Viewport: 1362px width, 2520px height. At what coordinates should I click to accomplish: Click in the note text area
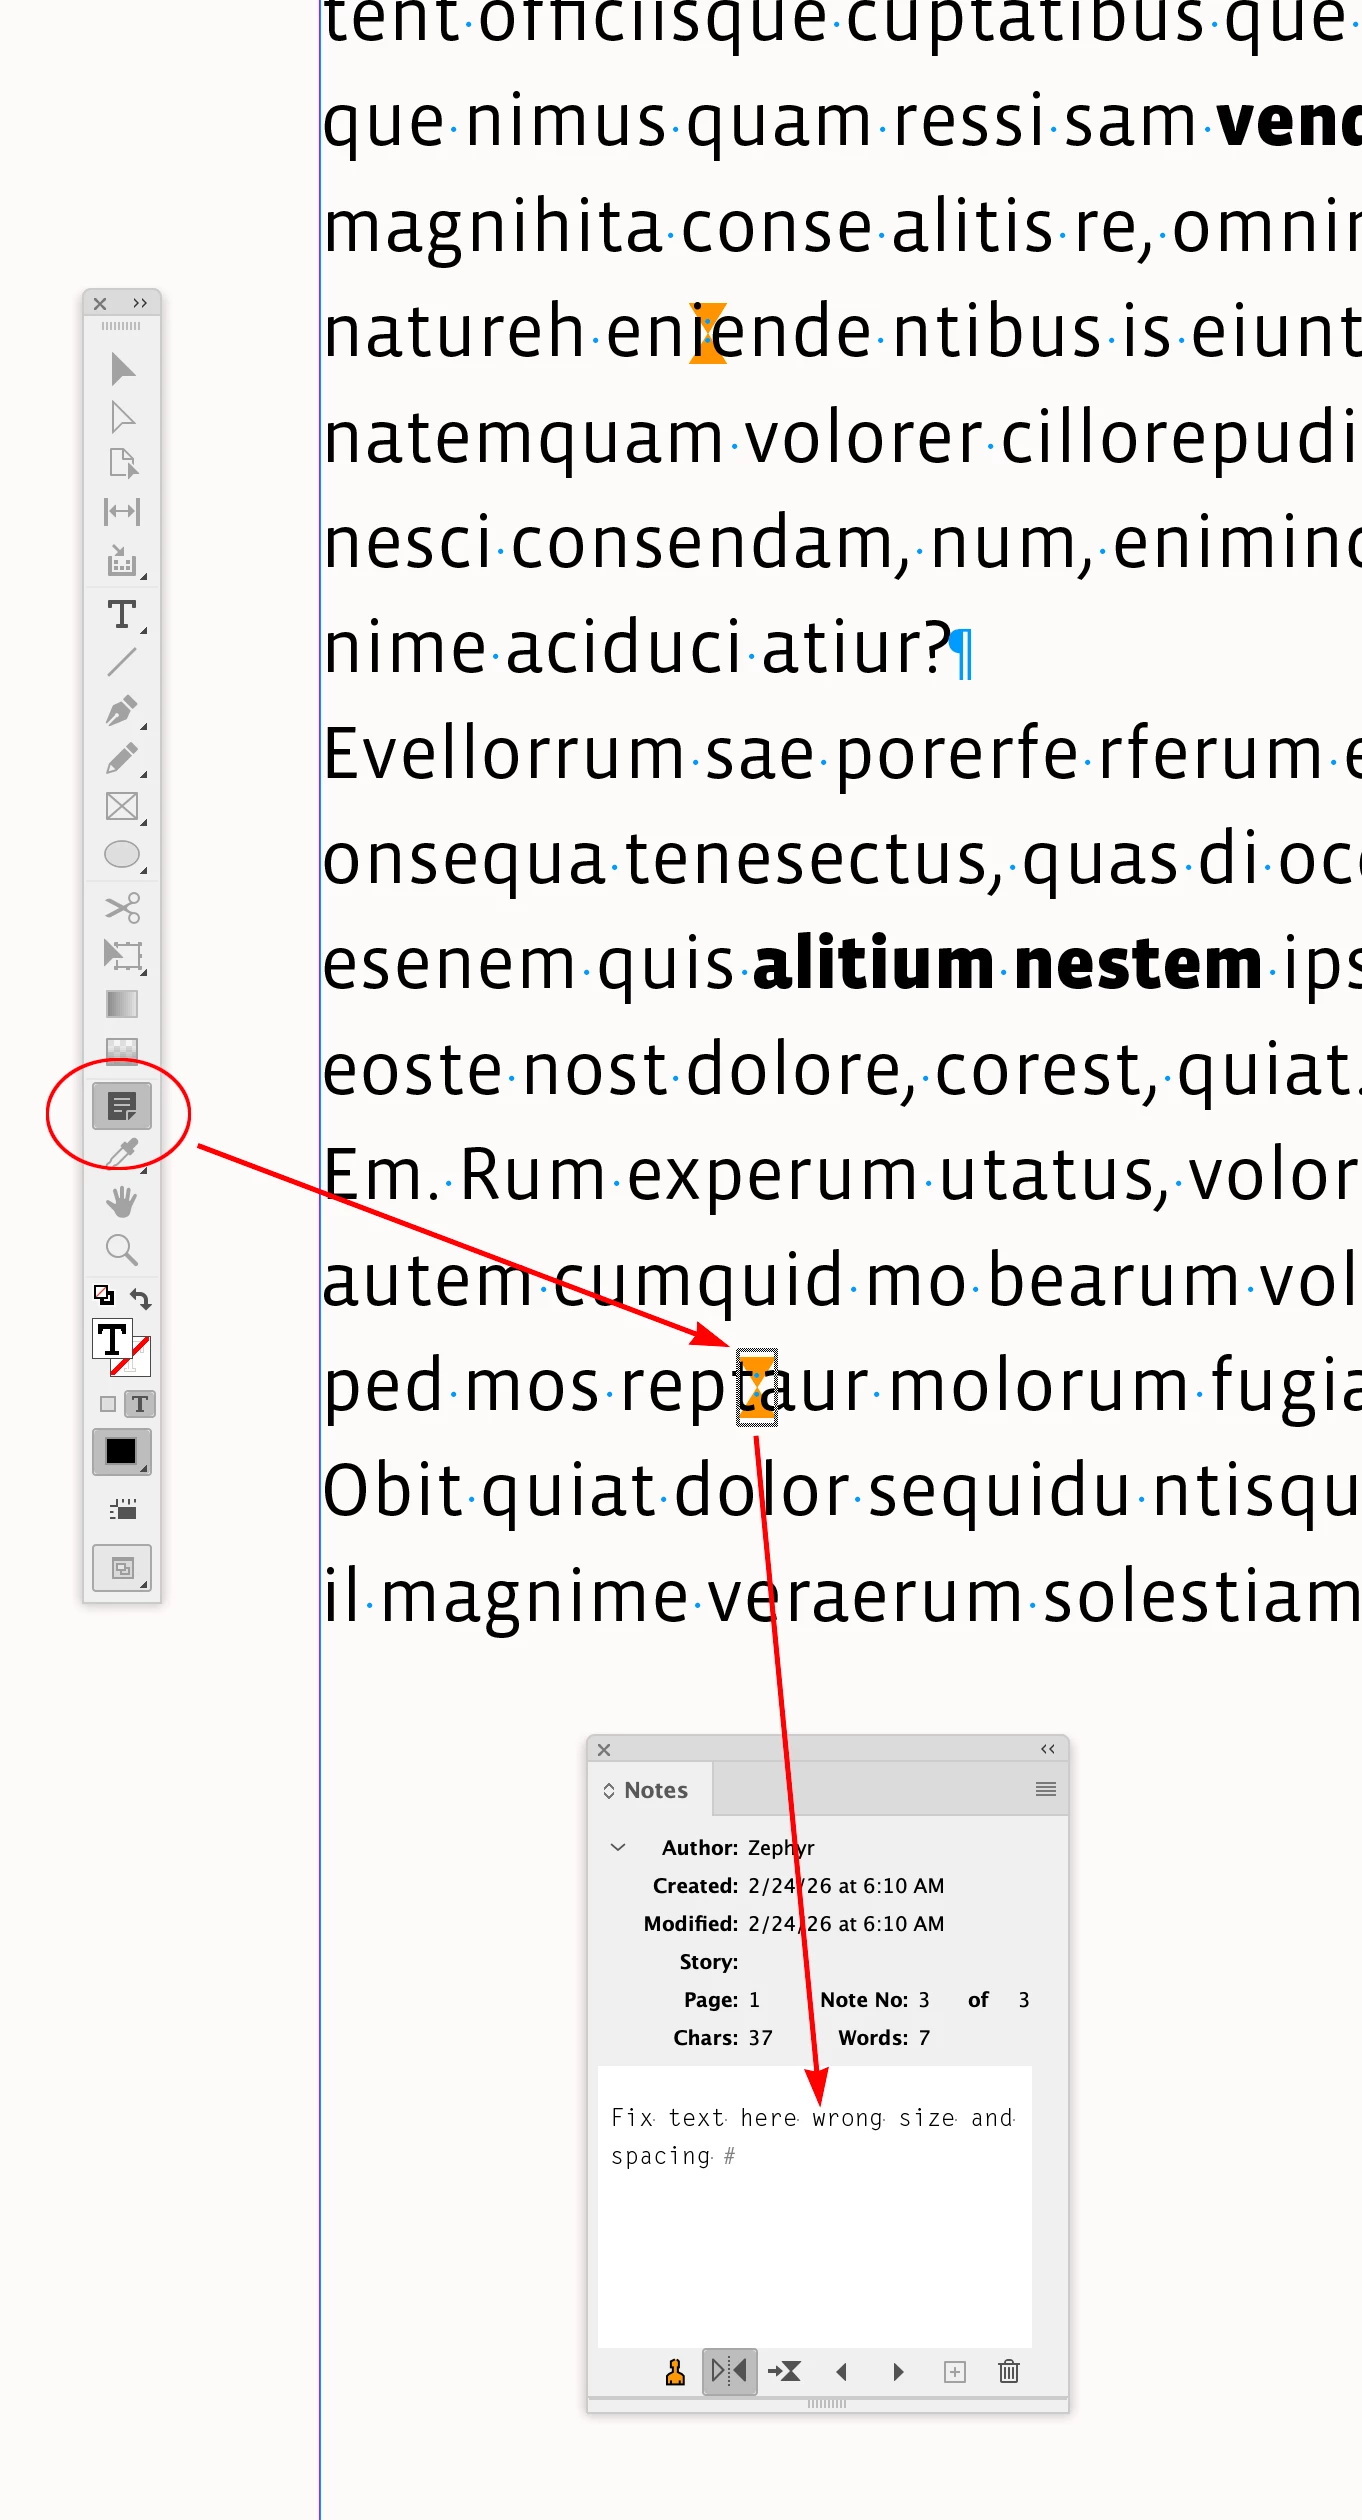pos(814,2205)
